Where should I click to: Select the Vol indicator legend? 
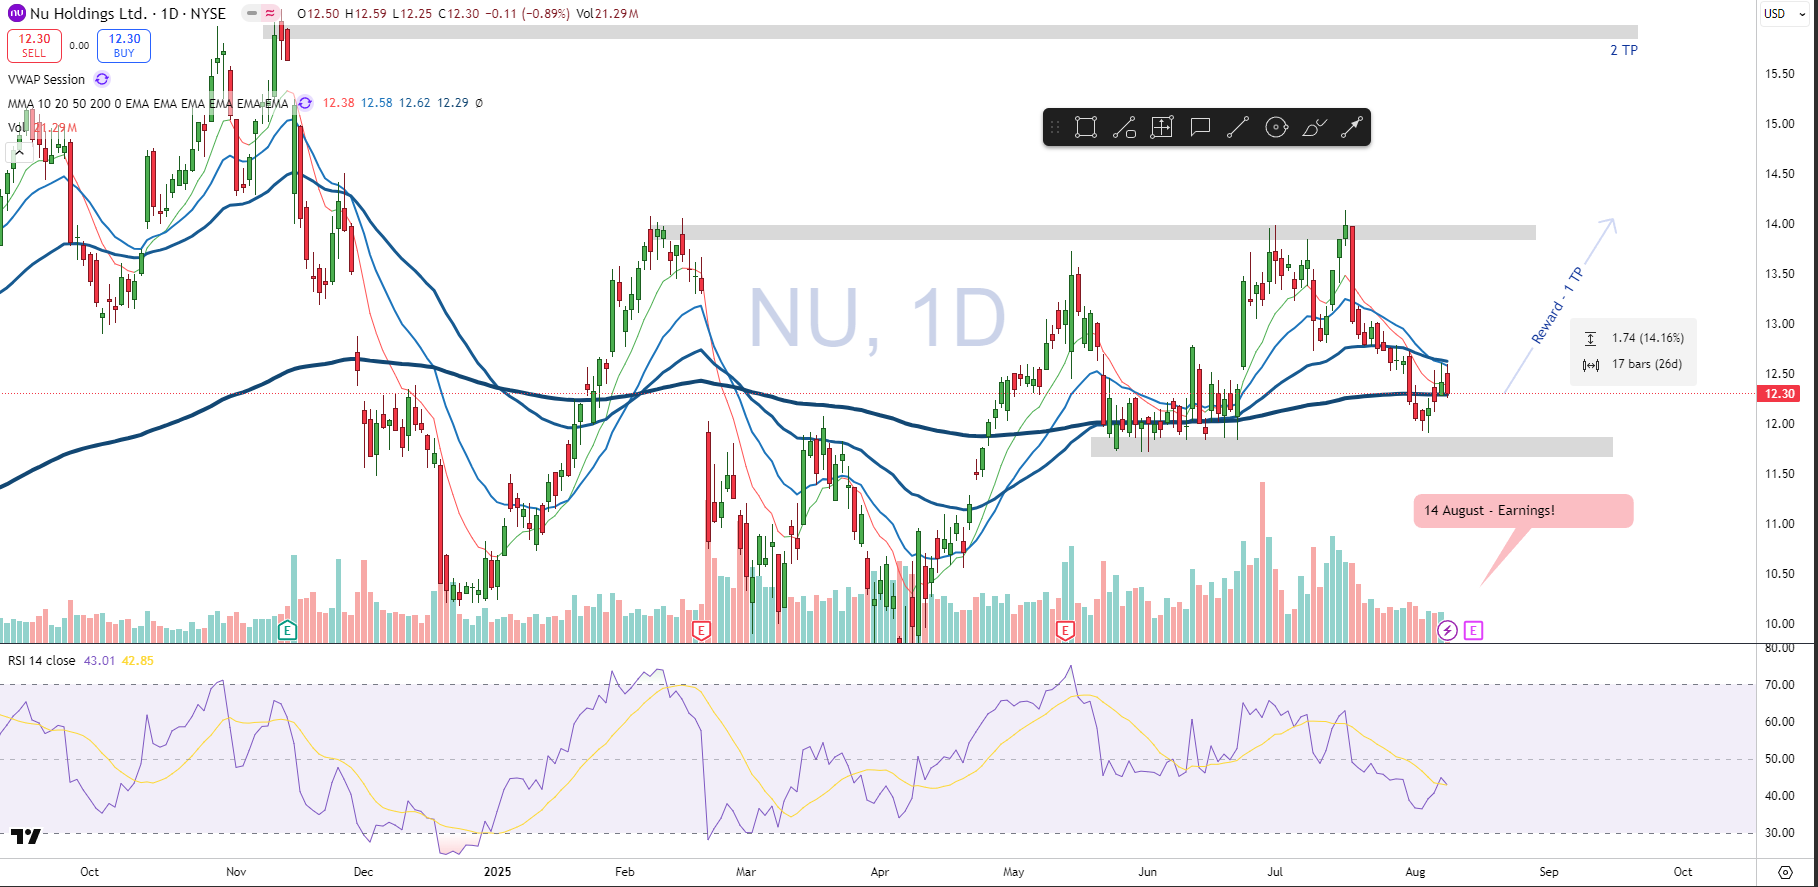(x=17, y=128)
